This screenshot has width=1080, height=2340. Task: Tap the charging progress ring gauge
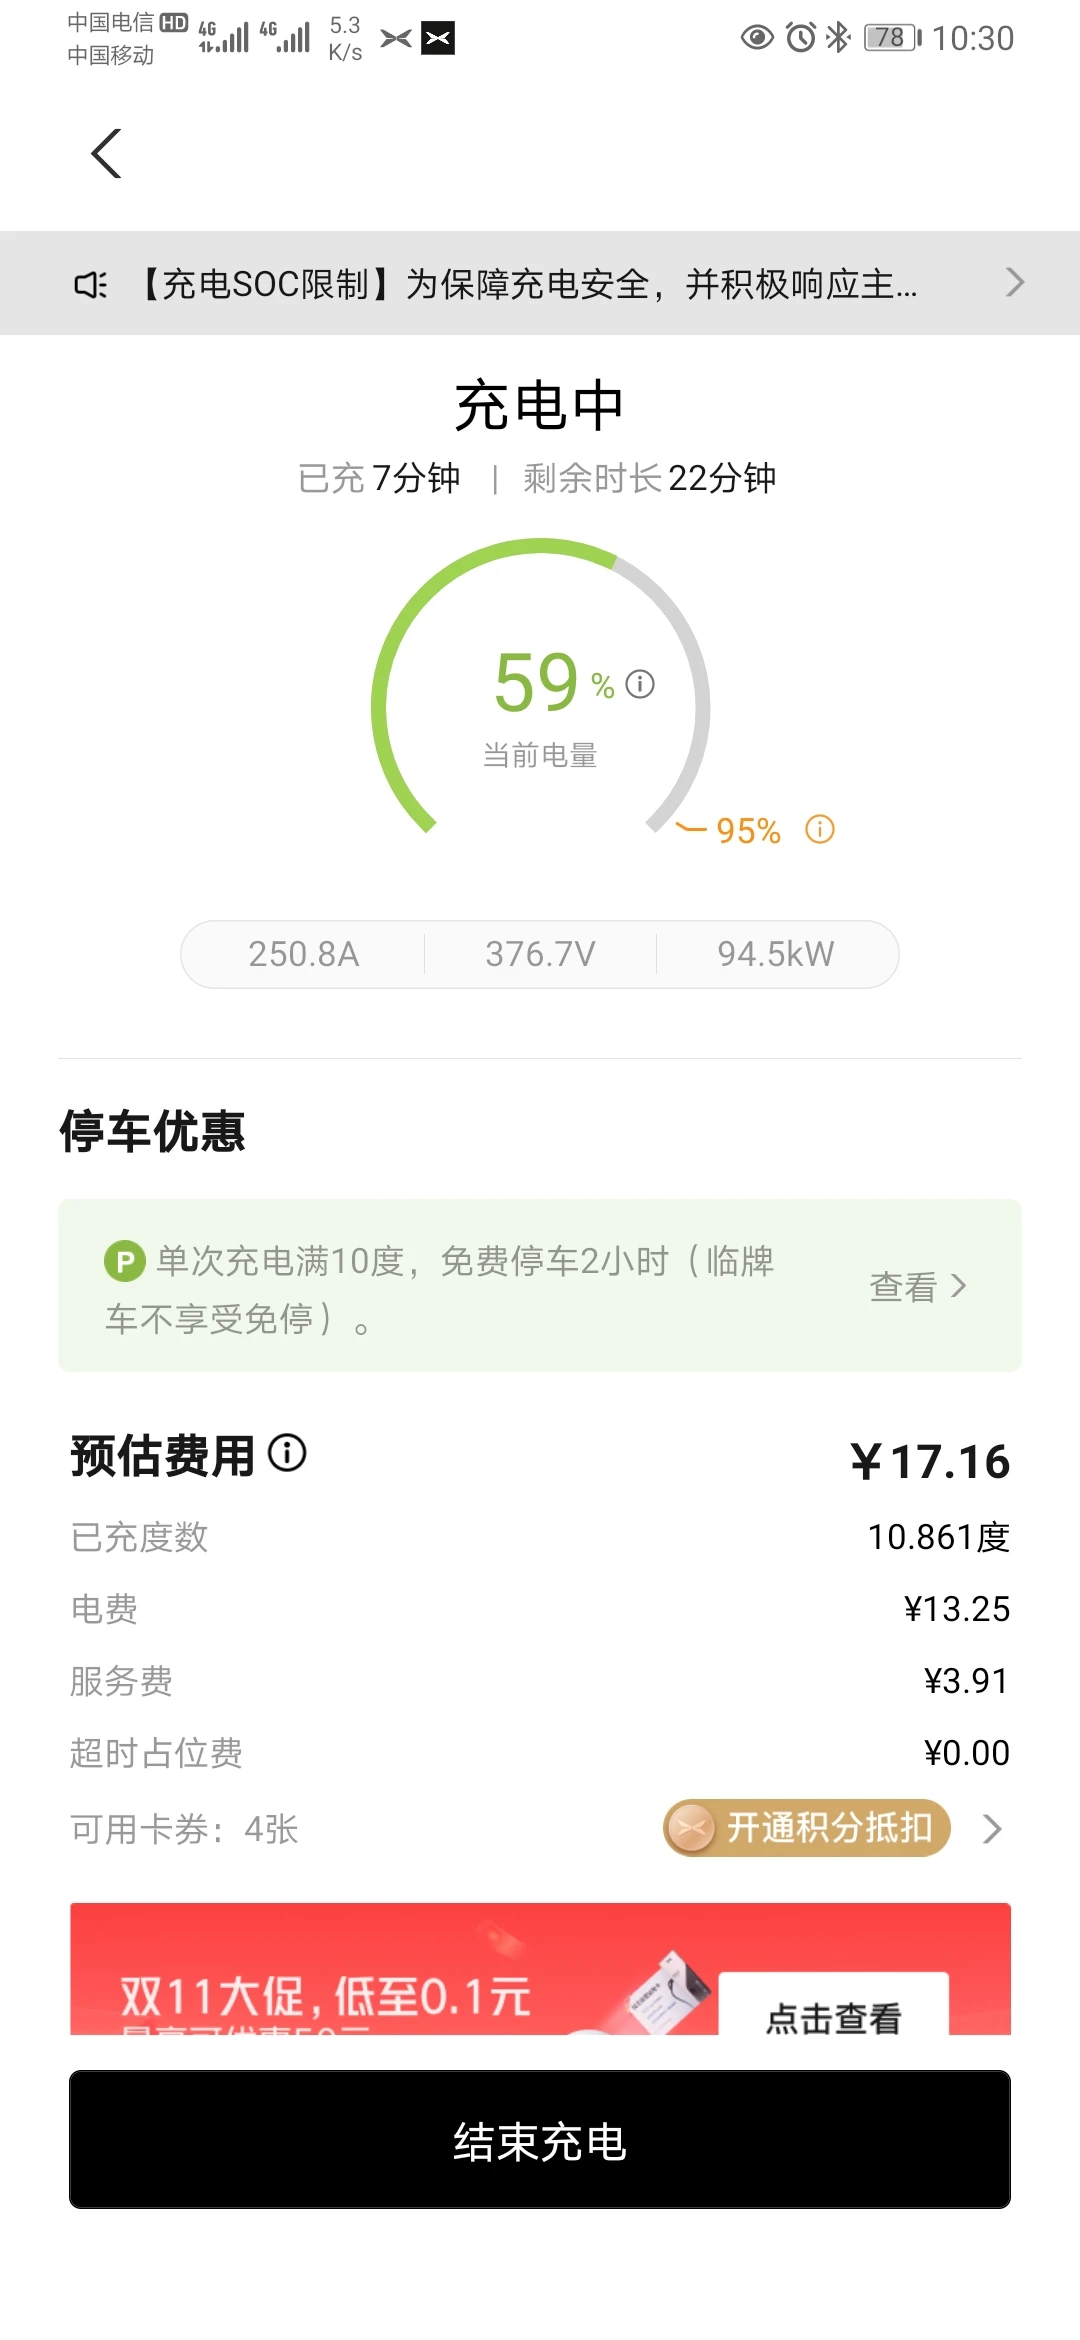click(540, 690)
